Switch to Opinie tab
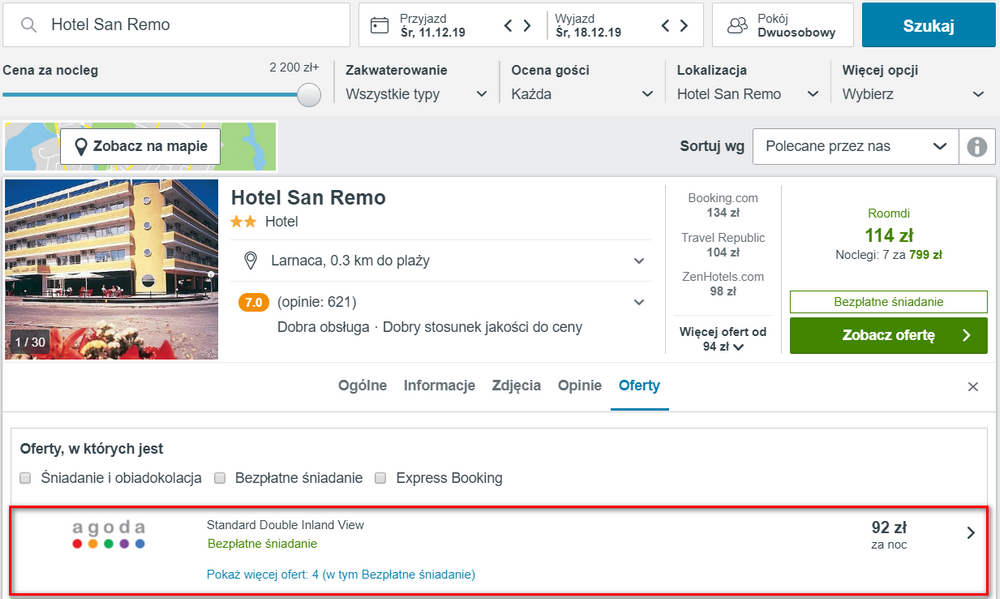1000x599 pixels. 580,385
